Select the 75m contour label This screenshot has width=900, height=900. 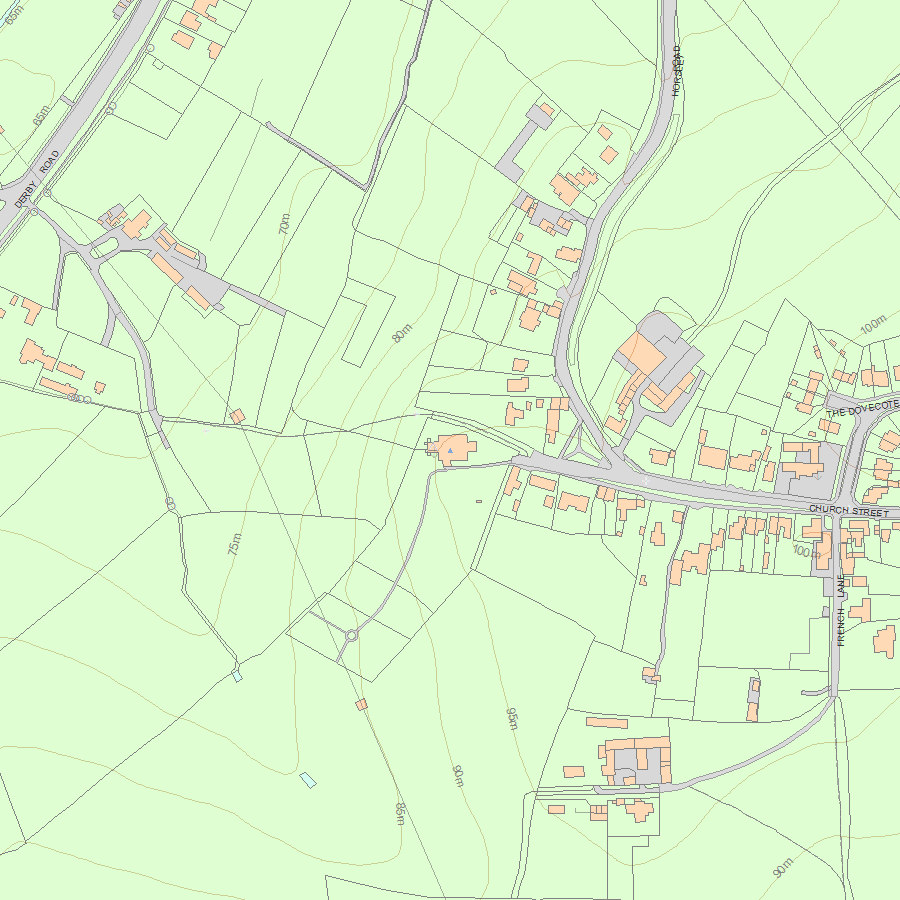point(234,544)
